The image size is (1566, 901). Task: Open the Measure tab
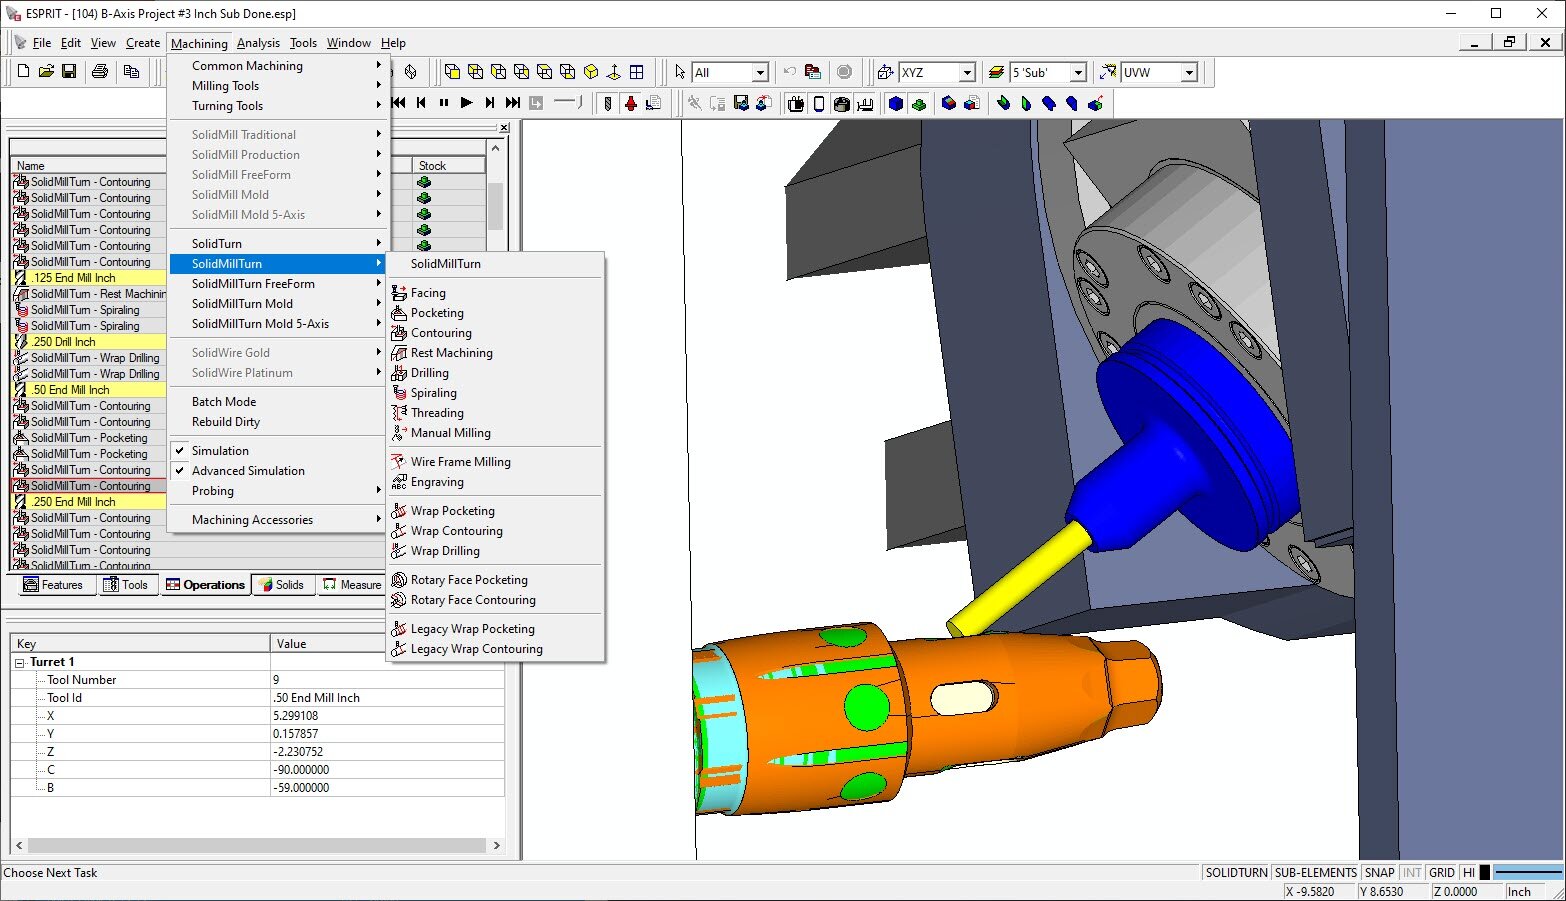tap(351, 585)
